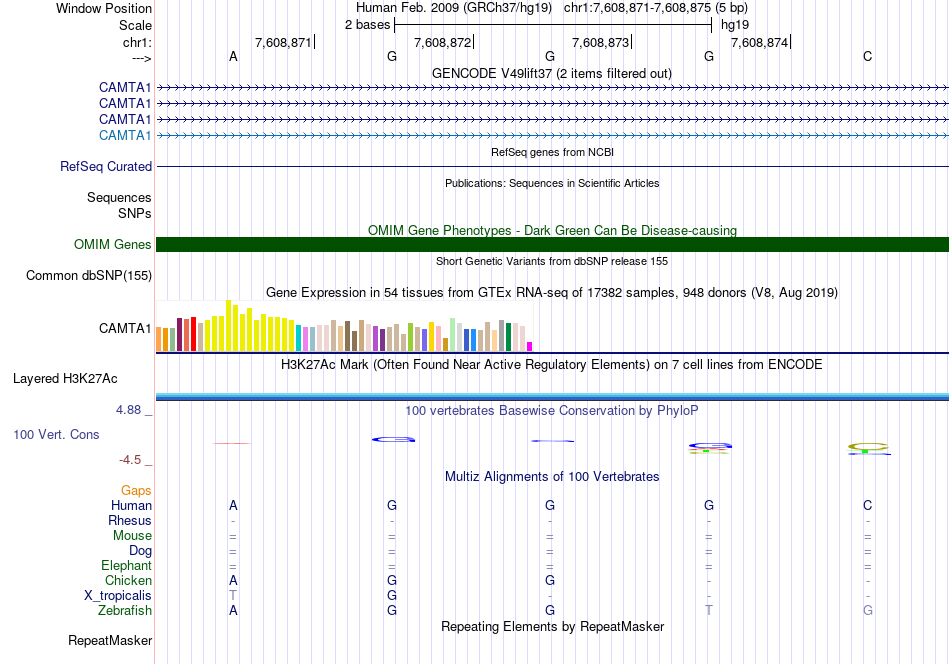Click the chr1:7,608,871-7,608,875 (5 bp) position text
This screenshot has height=664, width=950.
[x=656, y=8]
